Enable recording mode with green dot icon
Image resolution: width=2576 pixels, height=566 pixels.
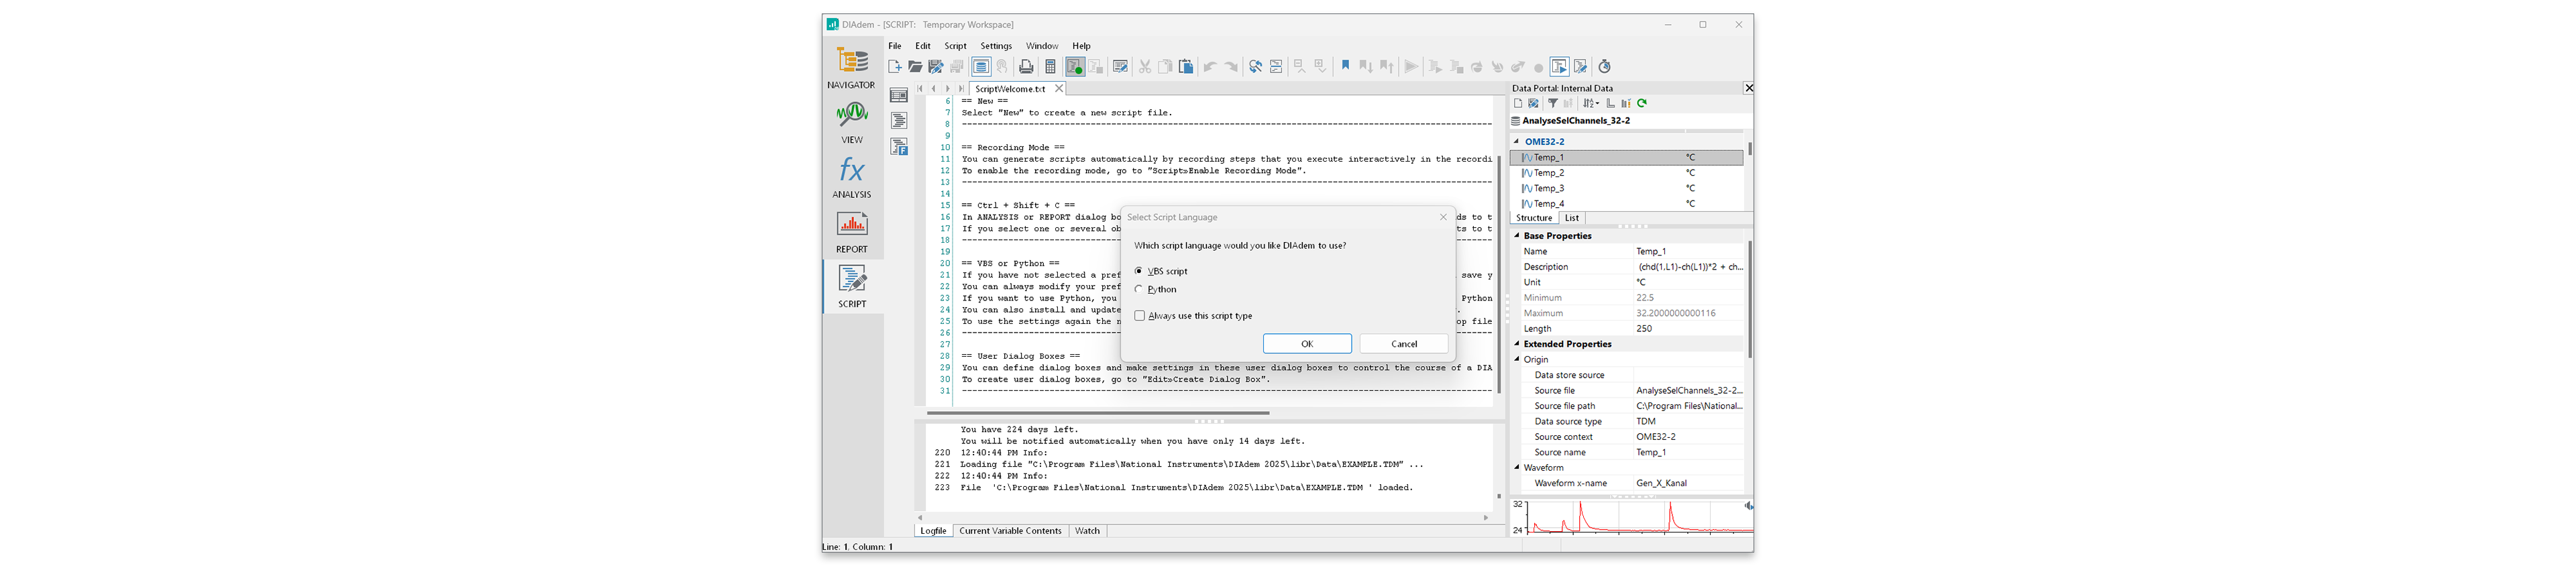pyautogui.click(x=1075, y=67)
